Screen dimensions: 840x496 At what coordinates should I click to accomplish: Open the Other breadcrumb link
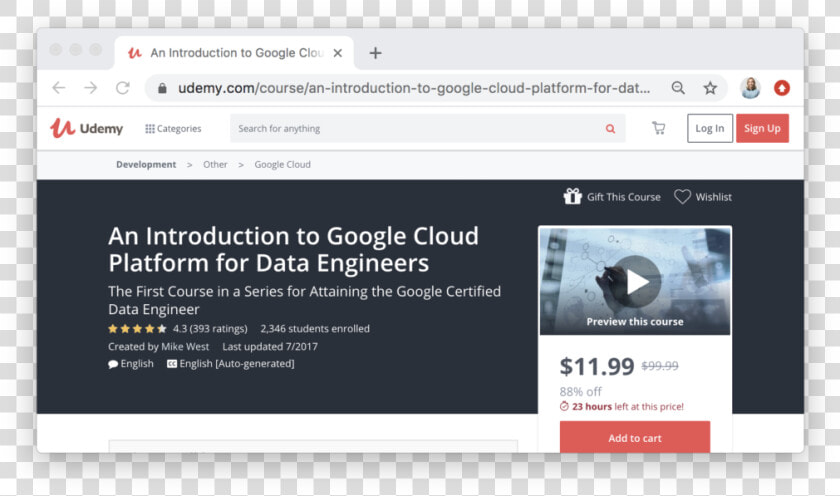(x=215, y=164)
